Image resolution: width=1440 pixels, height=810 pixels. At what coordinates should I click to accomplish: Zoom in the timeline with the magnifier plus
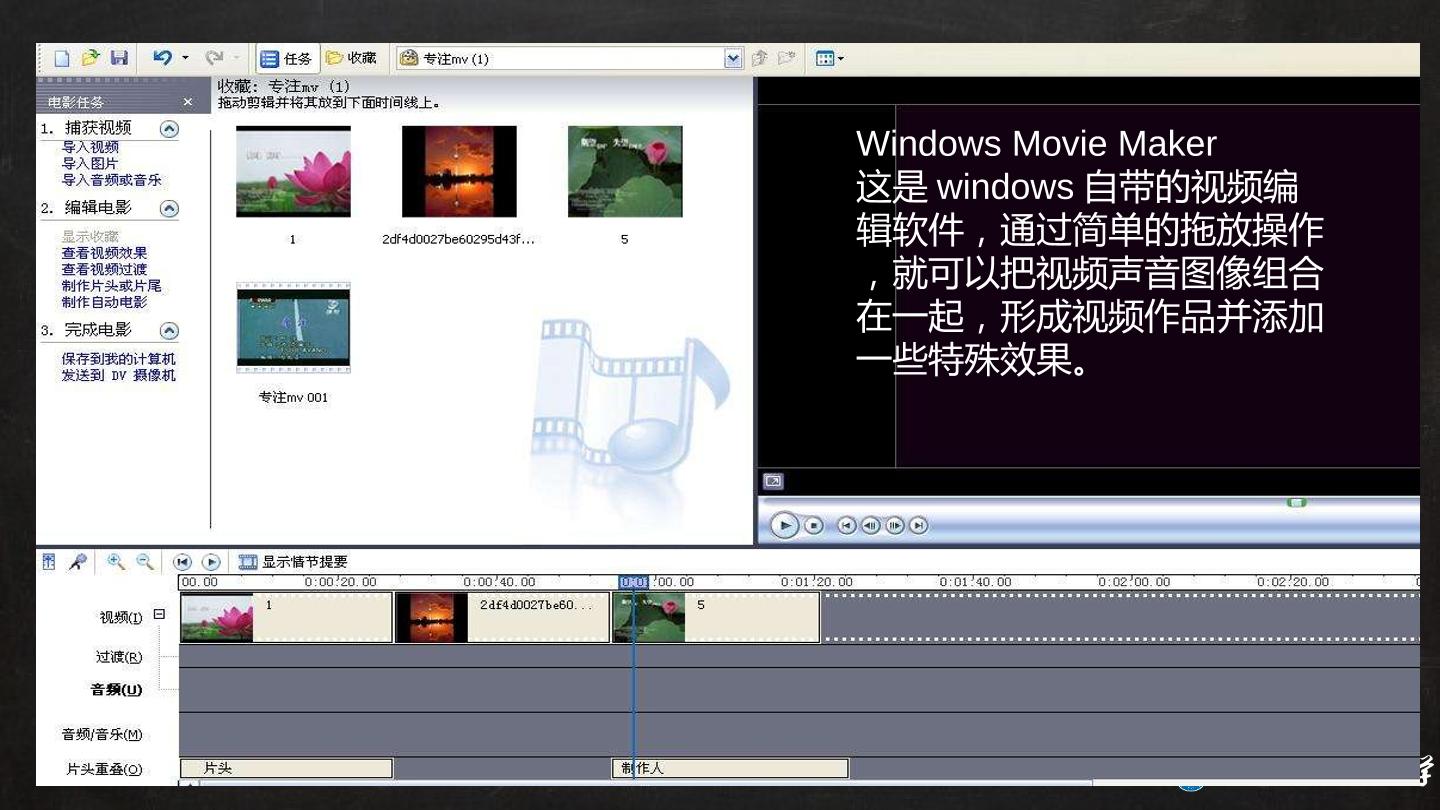click(x=116, y=562)
